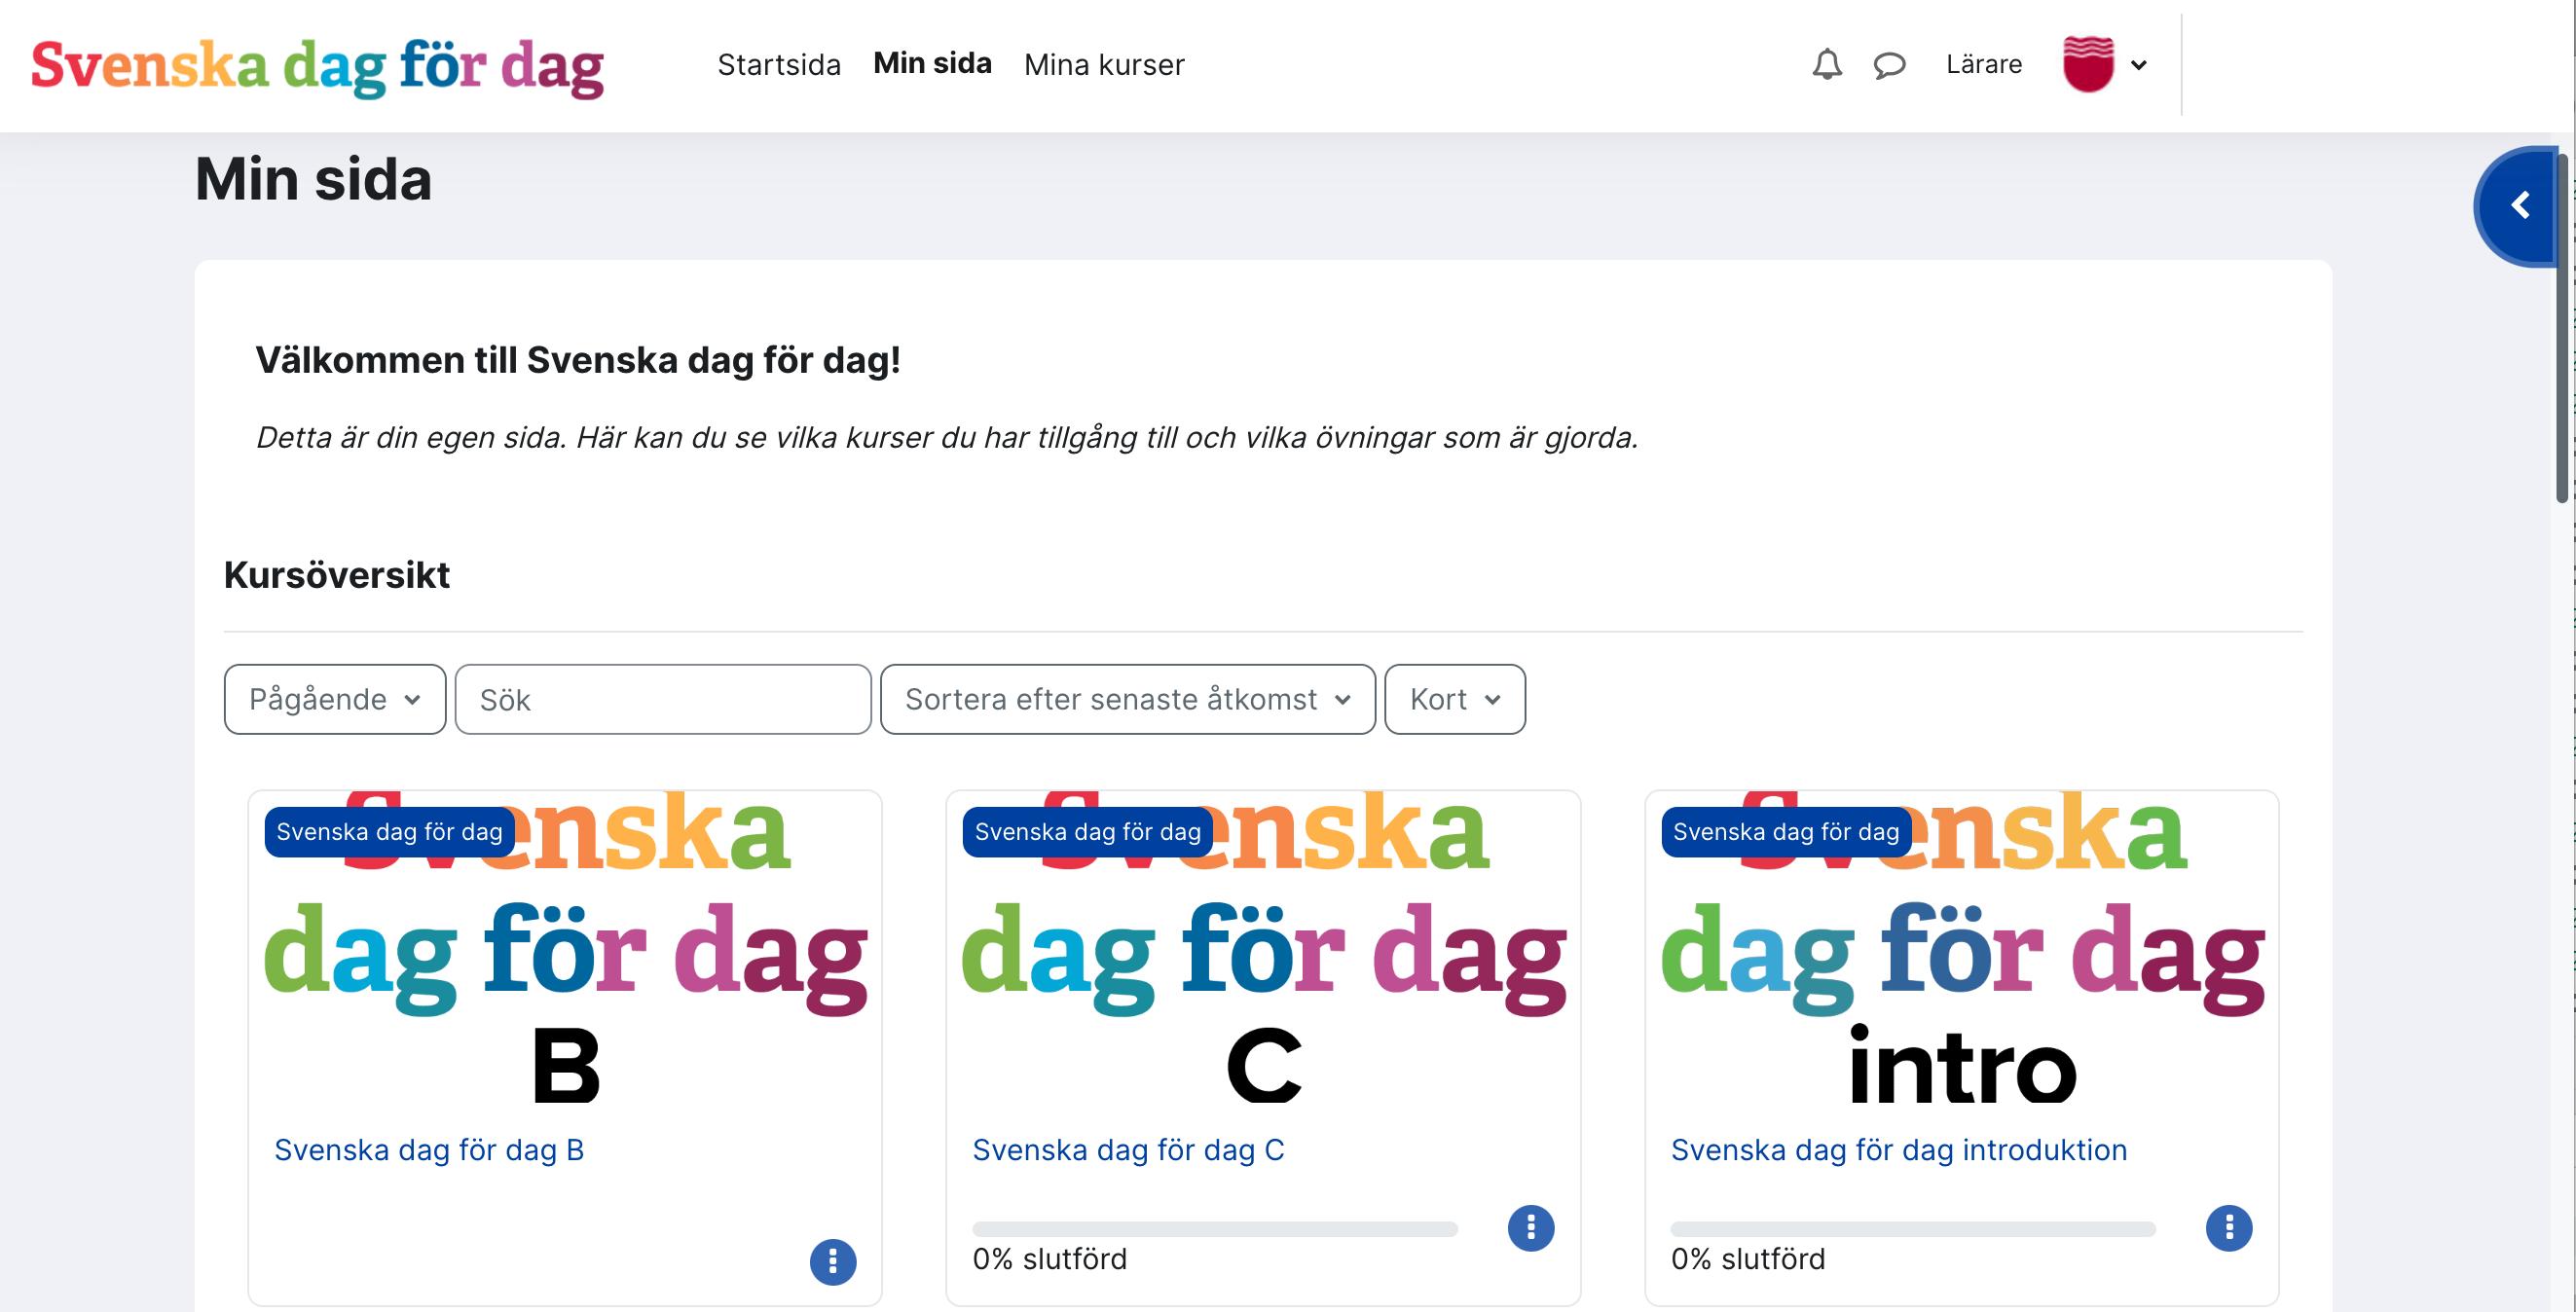Select the Min sida navigation item
The width and height of the screenshot is (2576, 1312).
[x=932, y=63]
